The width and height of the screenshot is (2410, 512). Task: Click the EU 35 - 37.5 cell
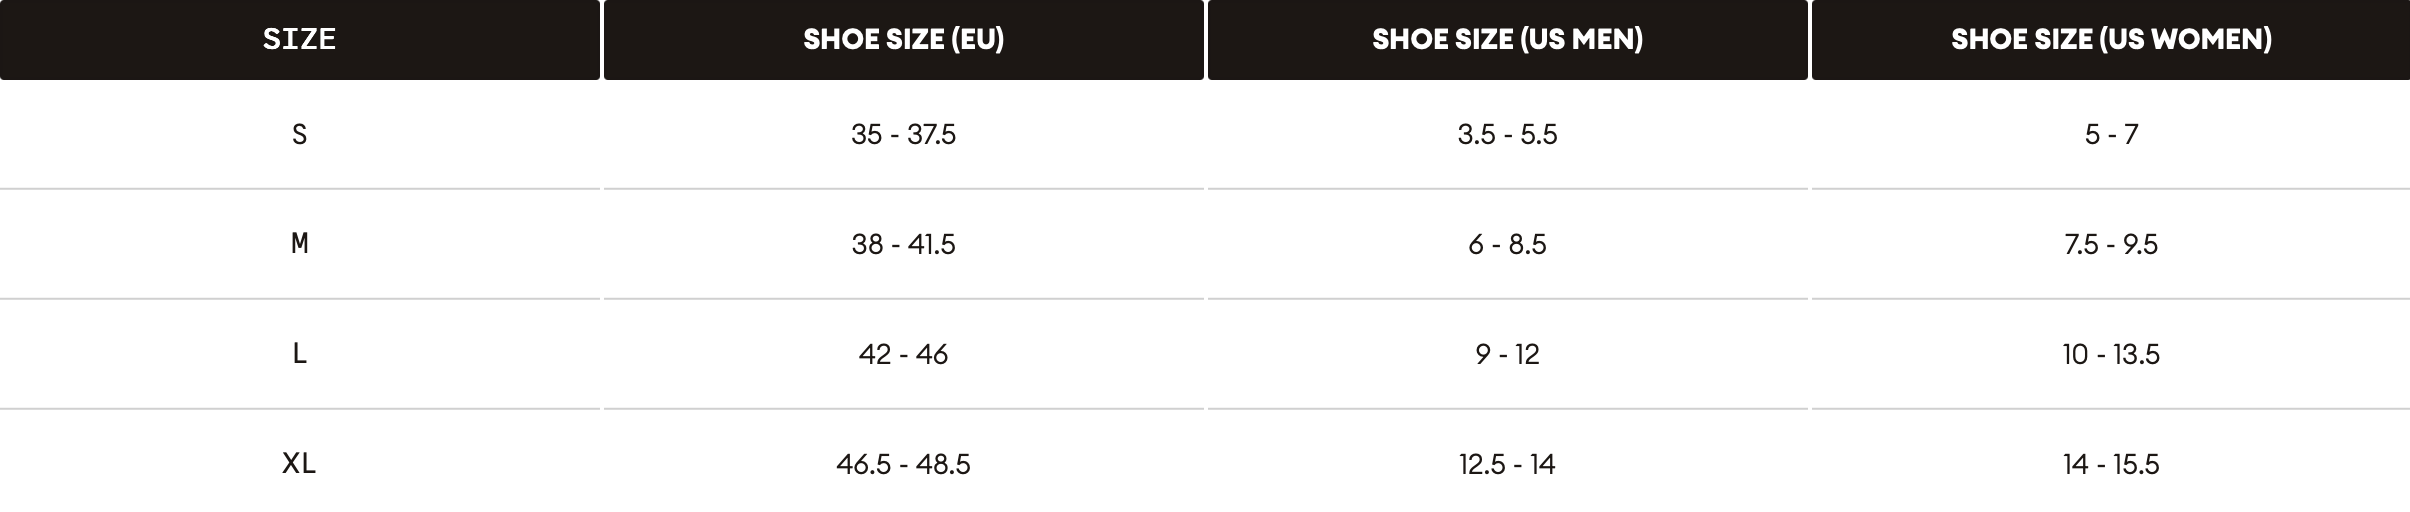click(903, 134)
